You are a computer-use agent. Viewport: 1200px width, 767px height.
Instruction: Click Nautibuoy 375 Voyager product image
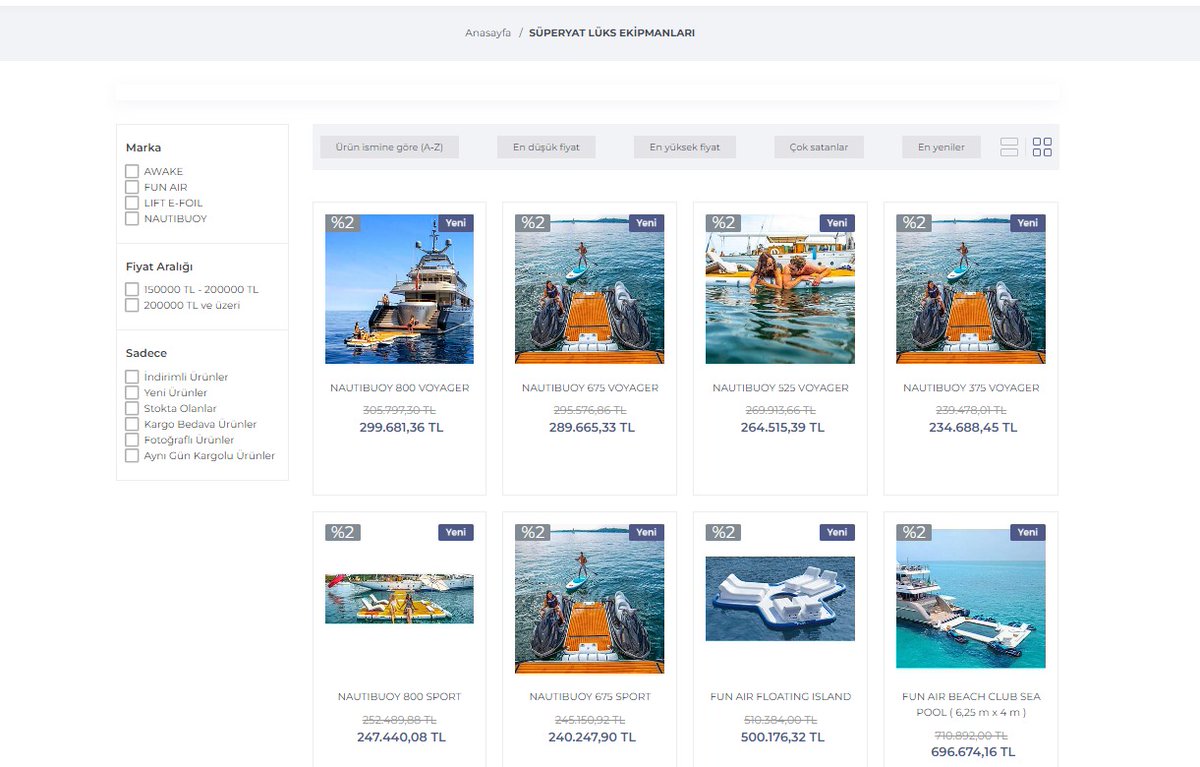point(971,289)
